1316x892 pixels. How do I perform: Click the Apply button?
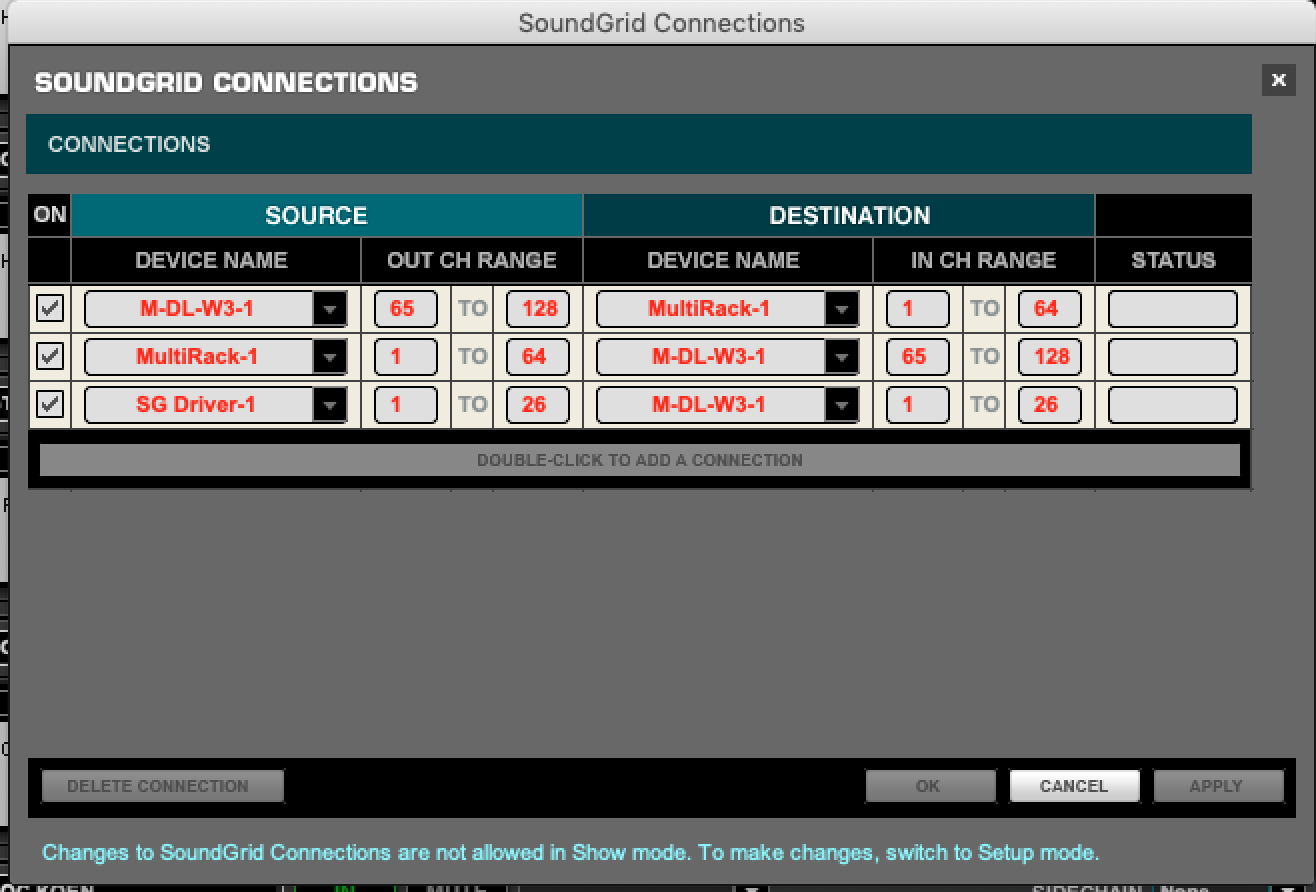coord(1218,786)
